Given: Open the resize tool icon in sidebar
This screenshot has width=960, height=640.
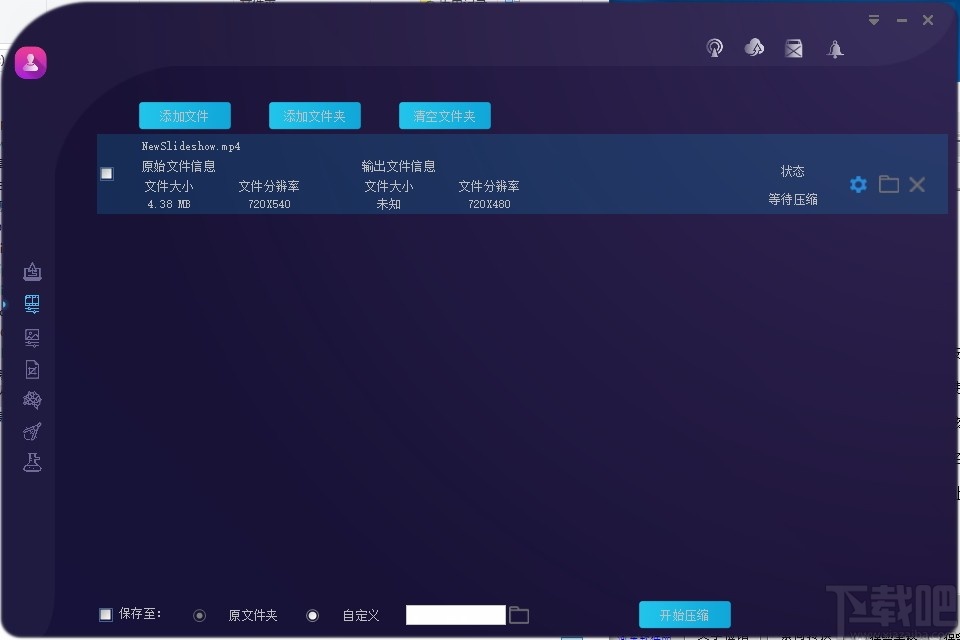Looking at the screenshot, I should pyautogui.click(x=31, y=271).
